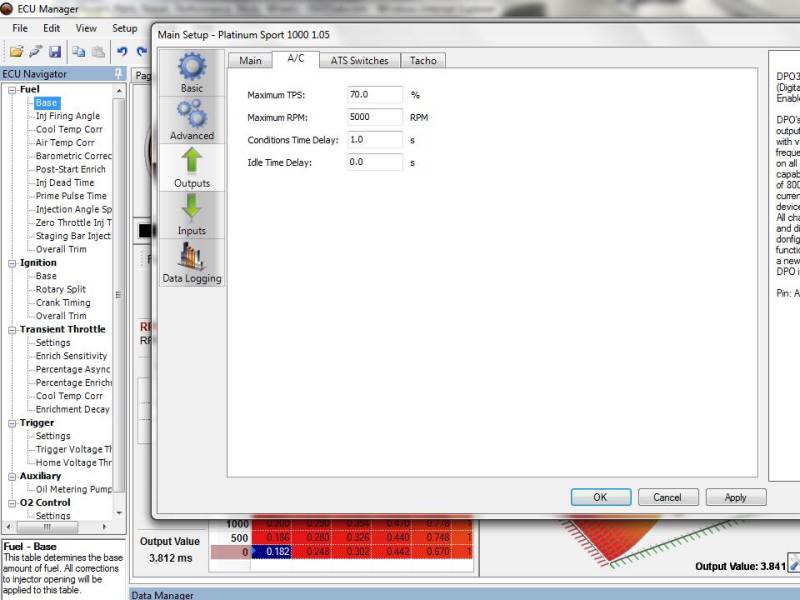The height and width of the screenshot is (600, 800).
Task: Open the Outputs section
Action: 192,168
